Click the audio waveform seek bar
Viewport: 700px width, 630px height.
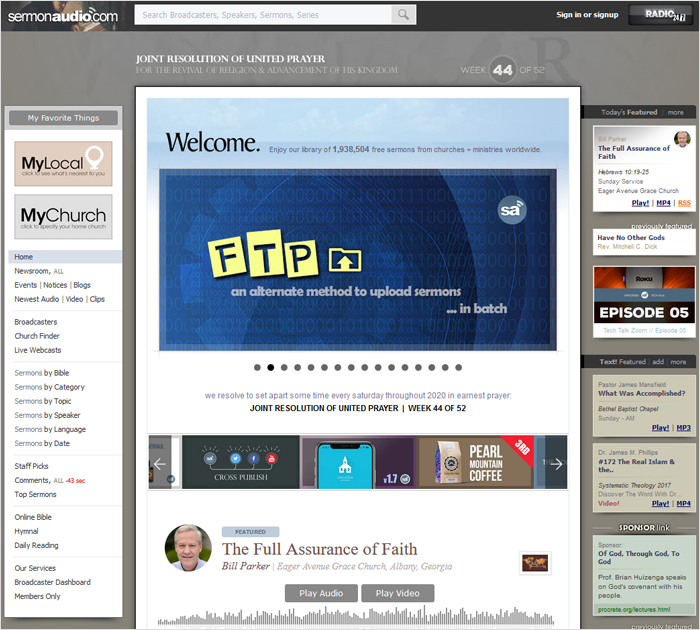(356, 616)
